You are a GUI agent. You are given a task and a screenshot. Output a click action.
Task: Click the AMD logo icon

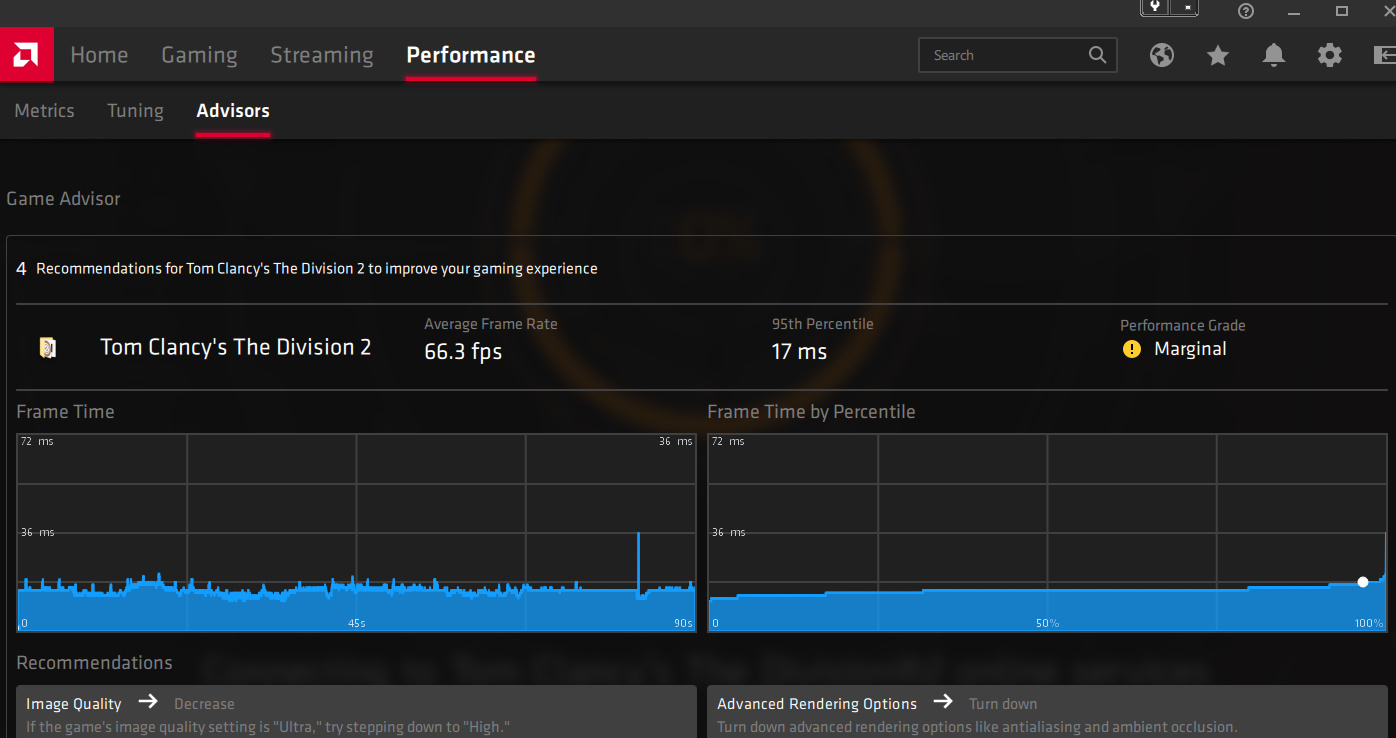pos(26,55)
